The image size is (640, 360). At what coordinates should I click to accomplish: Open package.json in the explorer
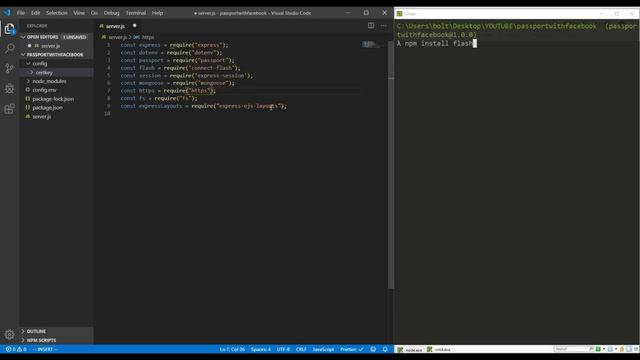pos(47,108)
